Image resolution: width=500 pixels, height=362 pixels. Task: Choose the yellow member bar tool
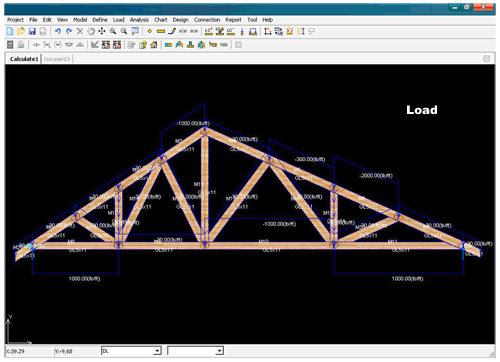point(161,31)
